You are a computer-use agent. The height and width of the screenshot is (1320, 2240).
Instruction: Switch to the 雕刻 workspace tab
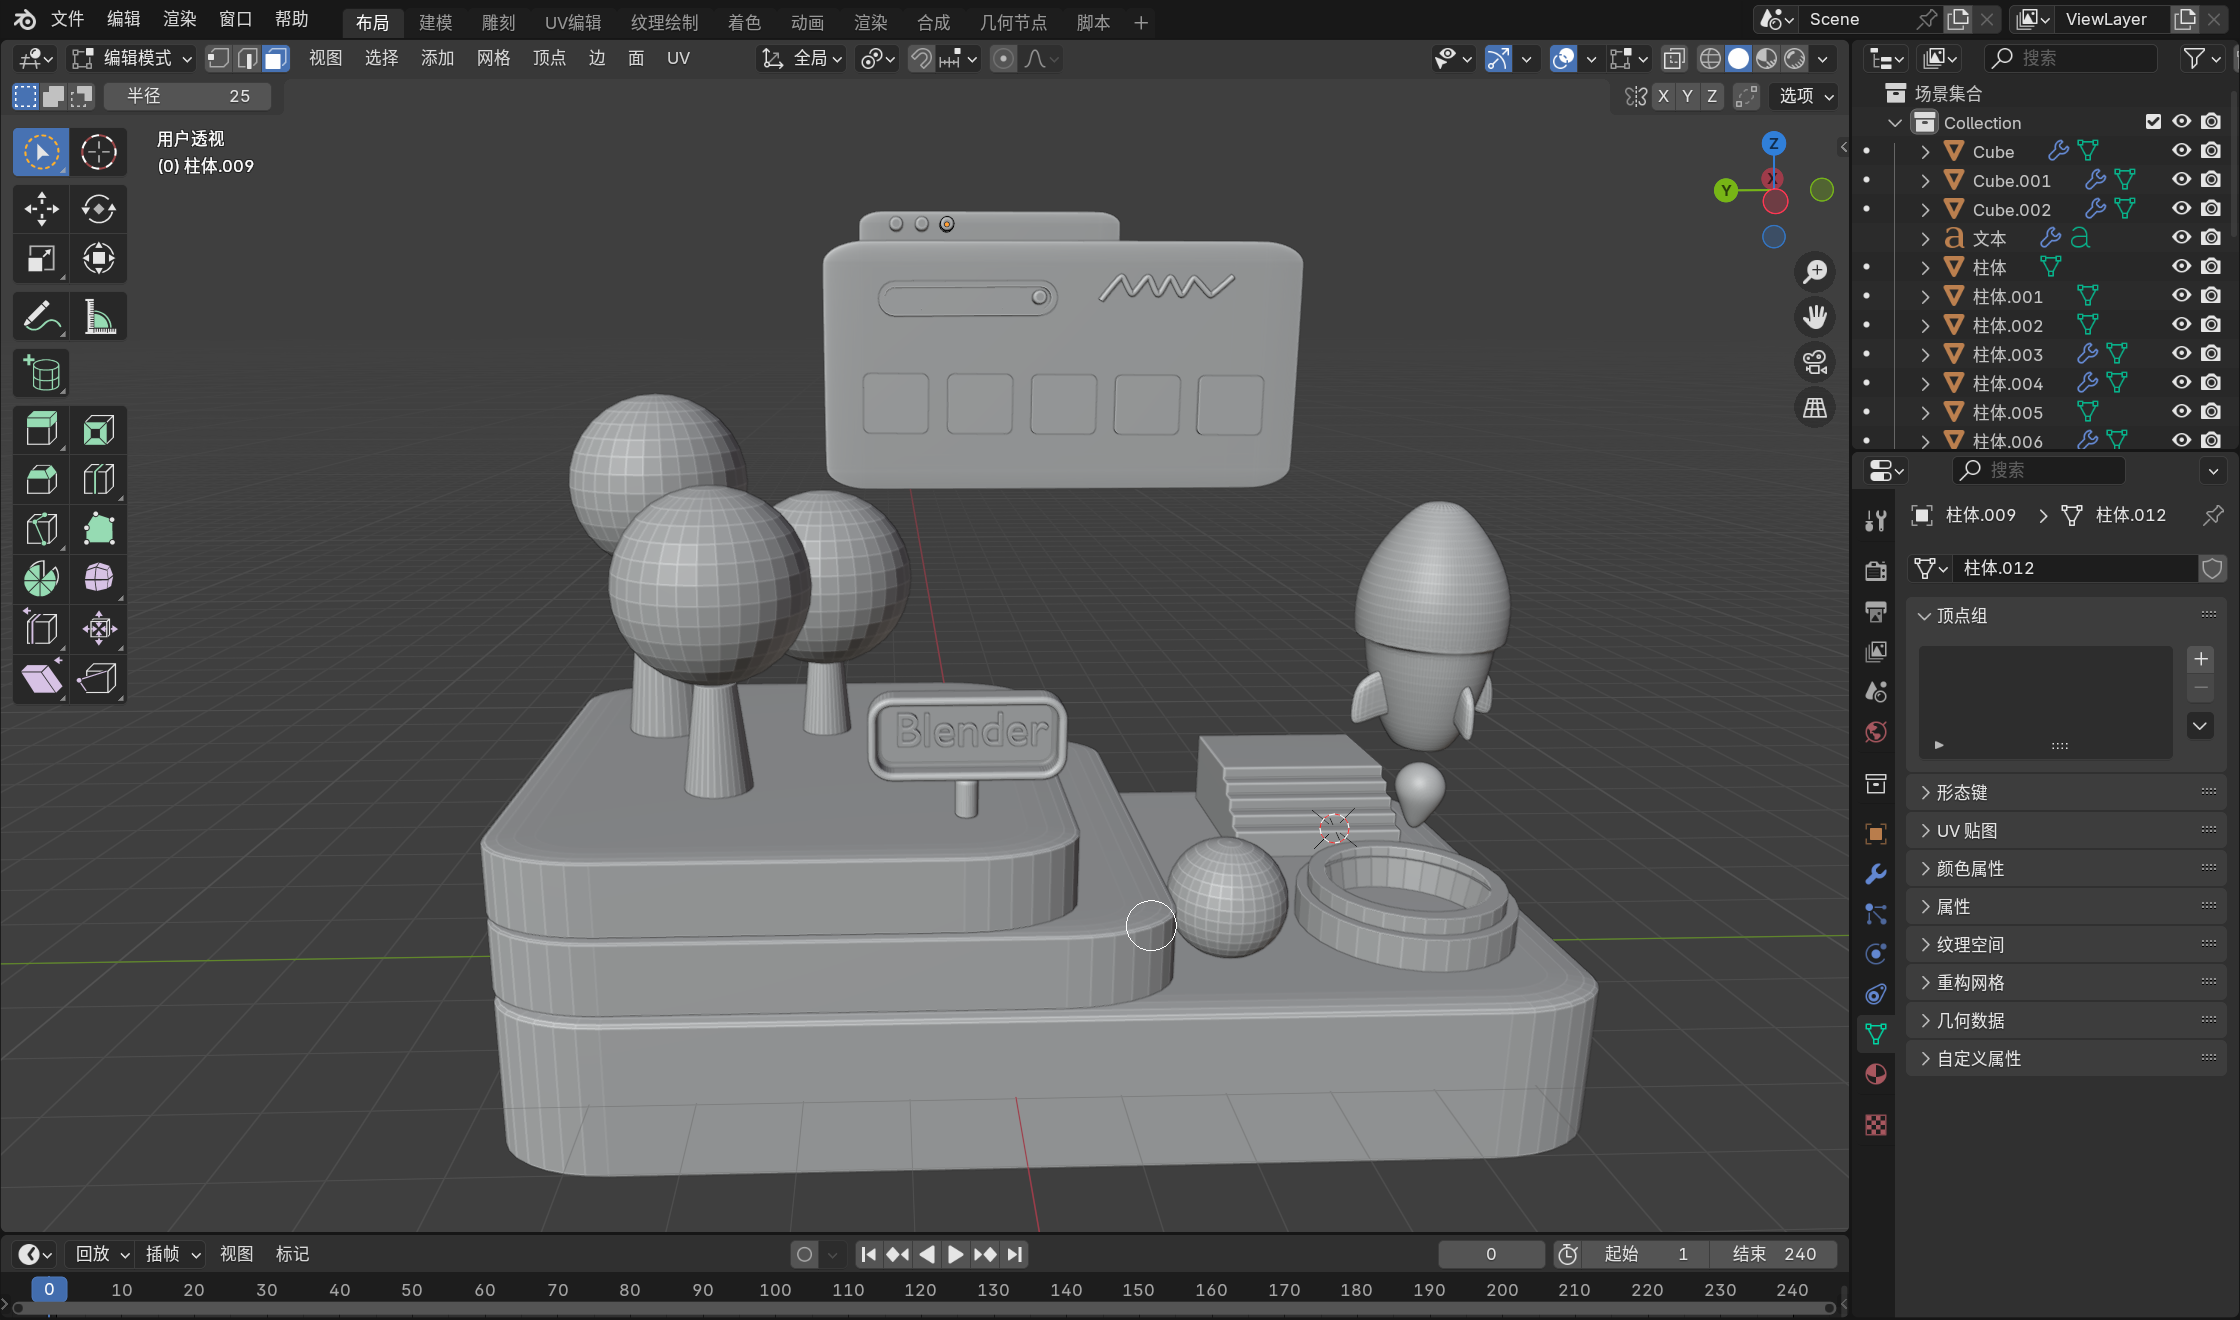click(498, 22)
